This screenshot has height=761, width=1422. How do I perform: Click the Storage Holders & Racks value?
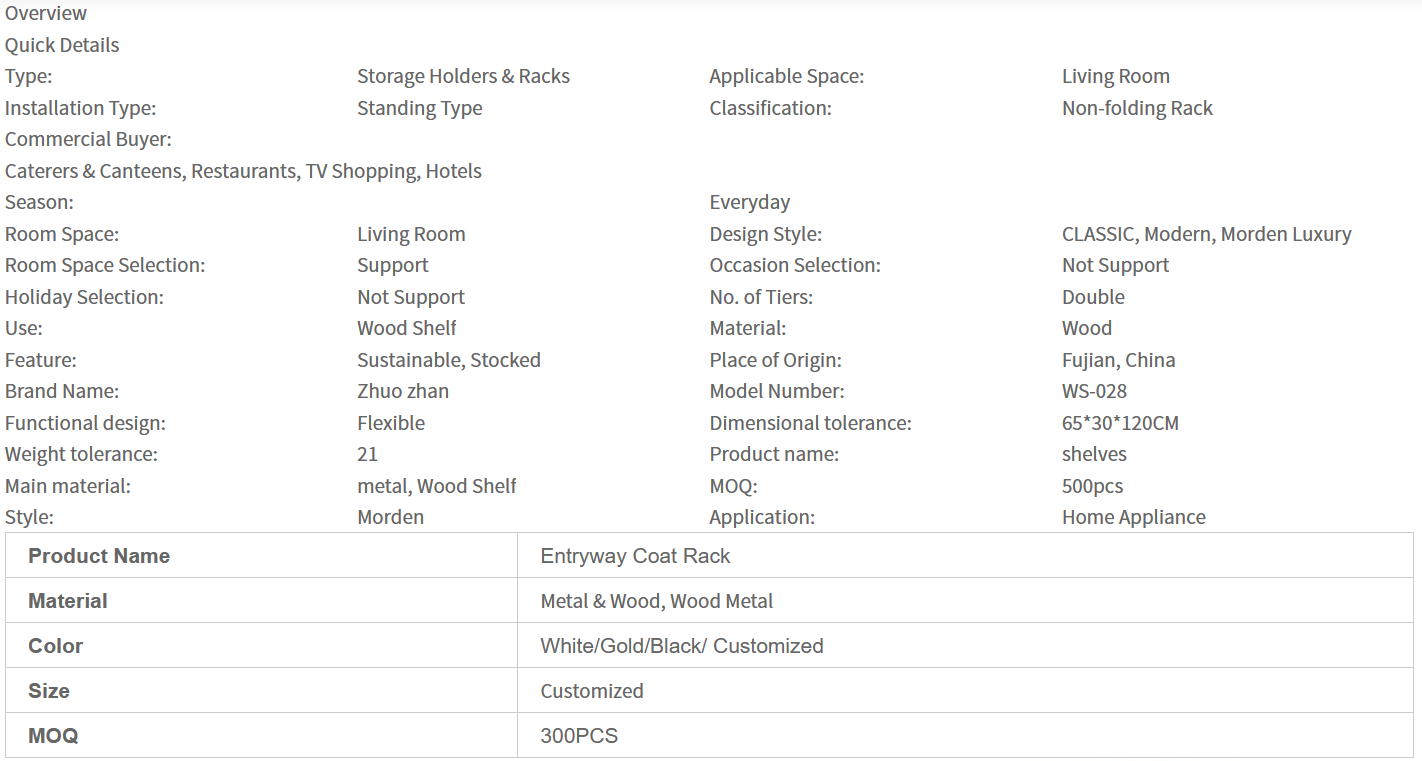click(x=463, y=76)
